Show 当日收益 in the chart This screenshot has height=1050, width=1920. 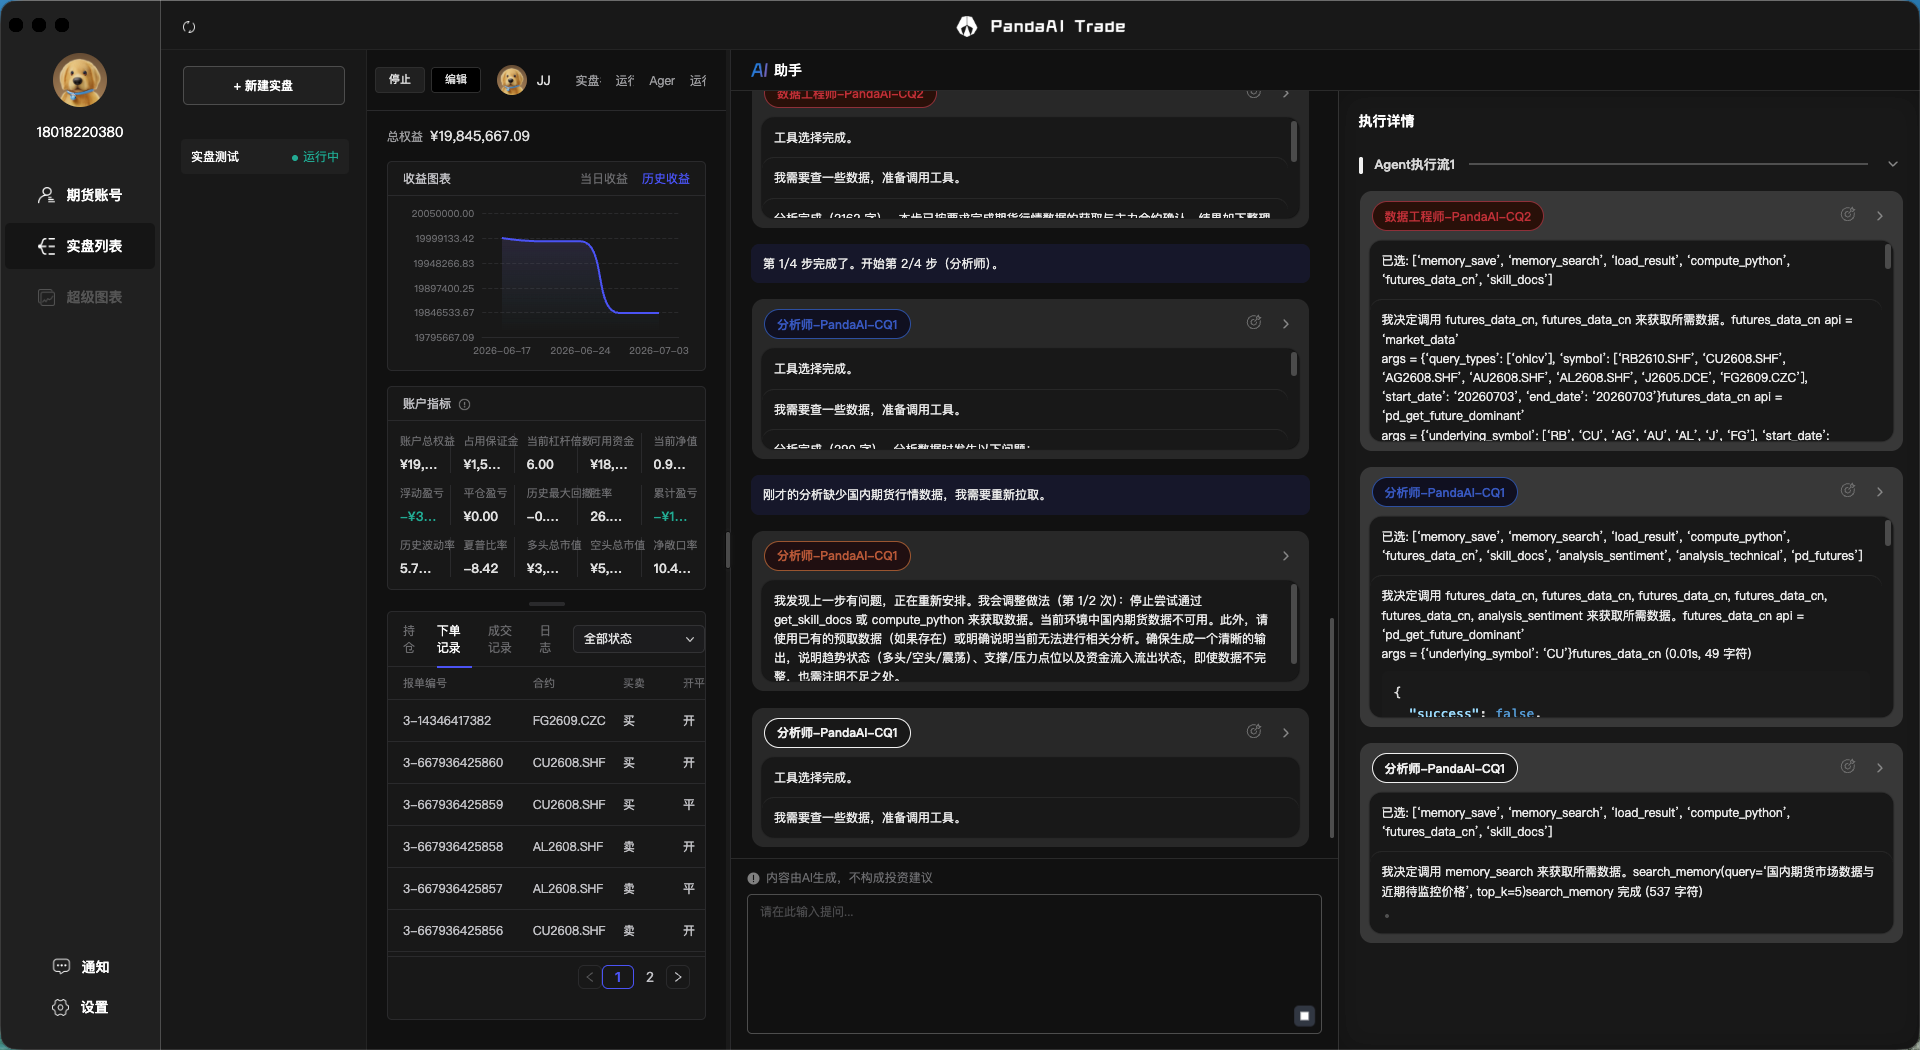(604, 179)
